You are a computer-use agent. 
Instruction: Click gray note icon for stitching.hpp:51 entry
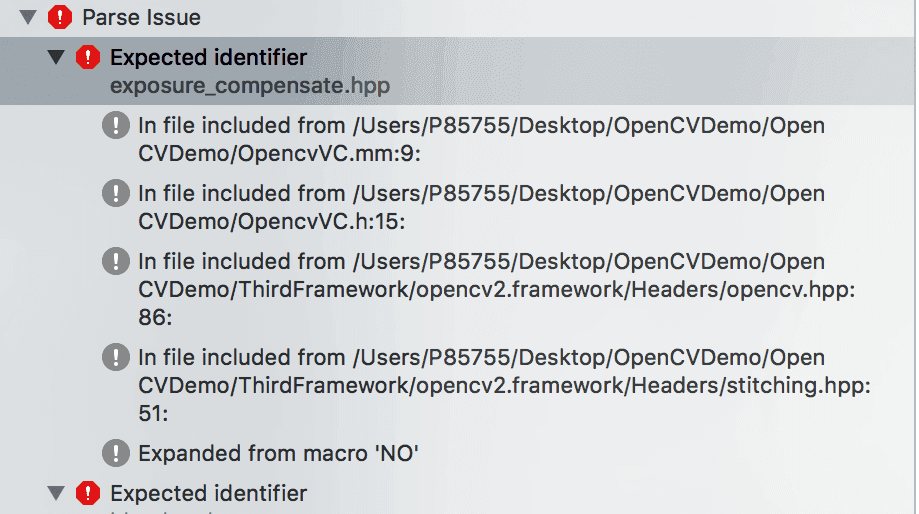(x=116, y=357)
